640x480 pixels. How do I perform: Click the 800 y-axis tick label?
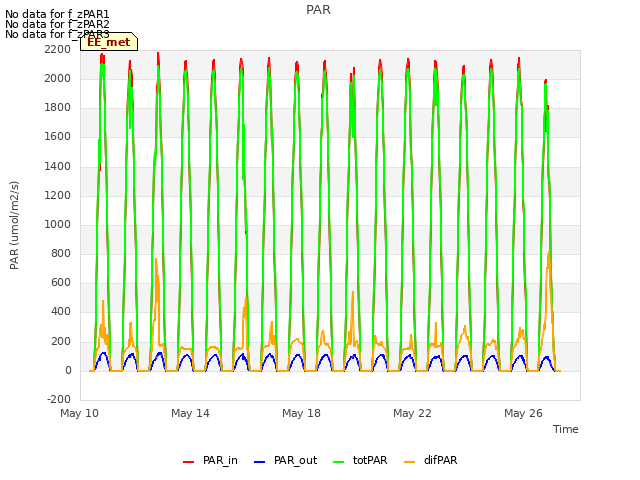tap(61, 253)
